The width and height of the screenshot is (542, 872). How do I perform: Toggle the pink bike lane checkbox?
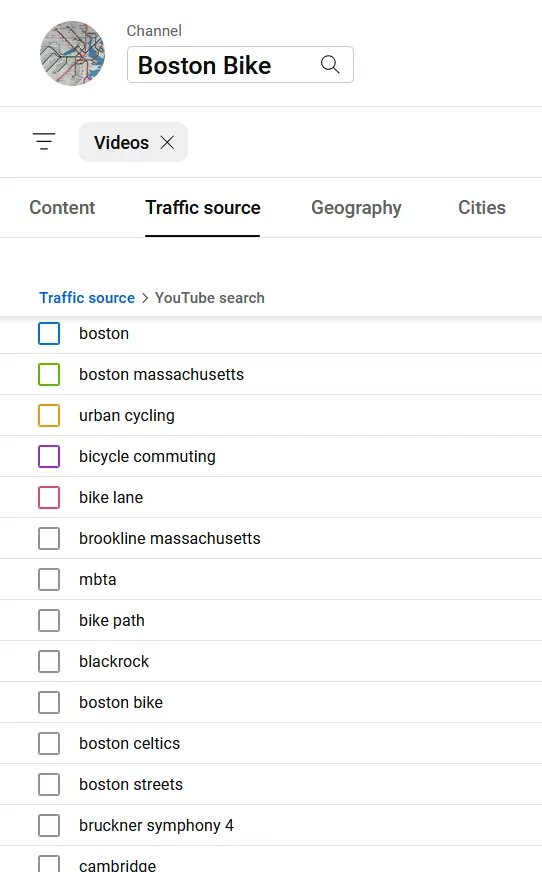click(49, 498)
